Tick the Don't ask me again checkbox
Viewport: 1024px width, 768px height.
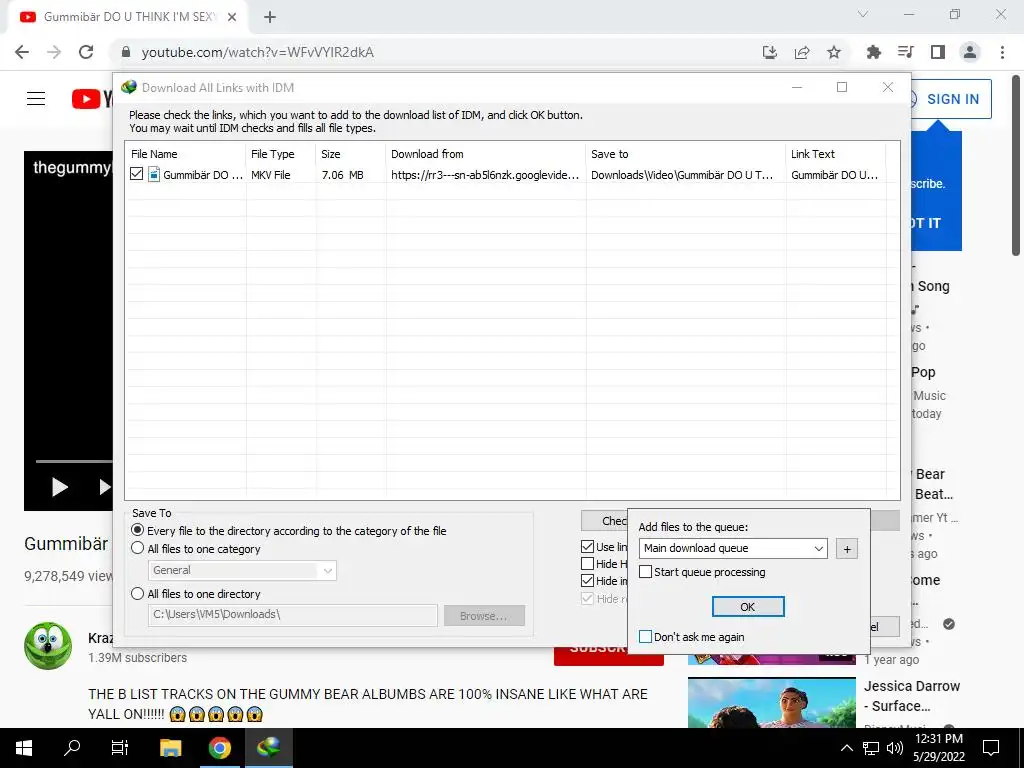[646, 637]
